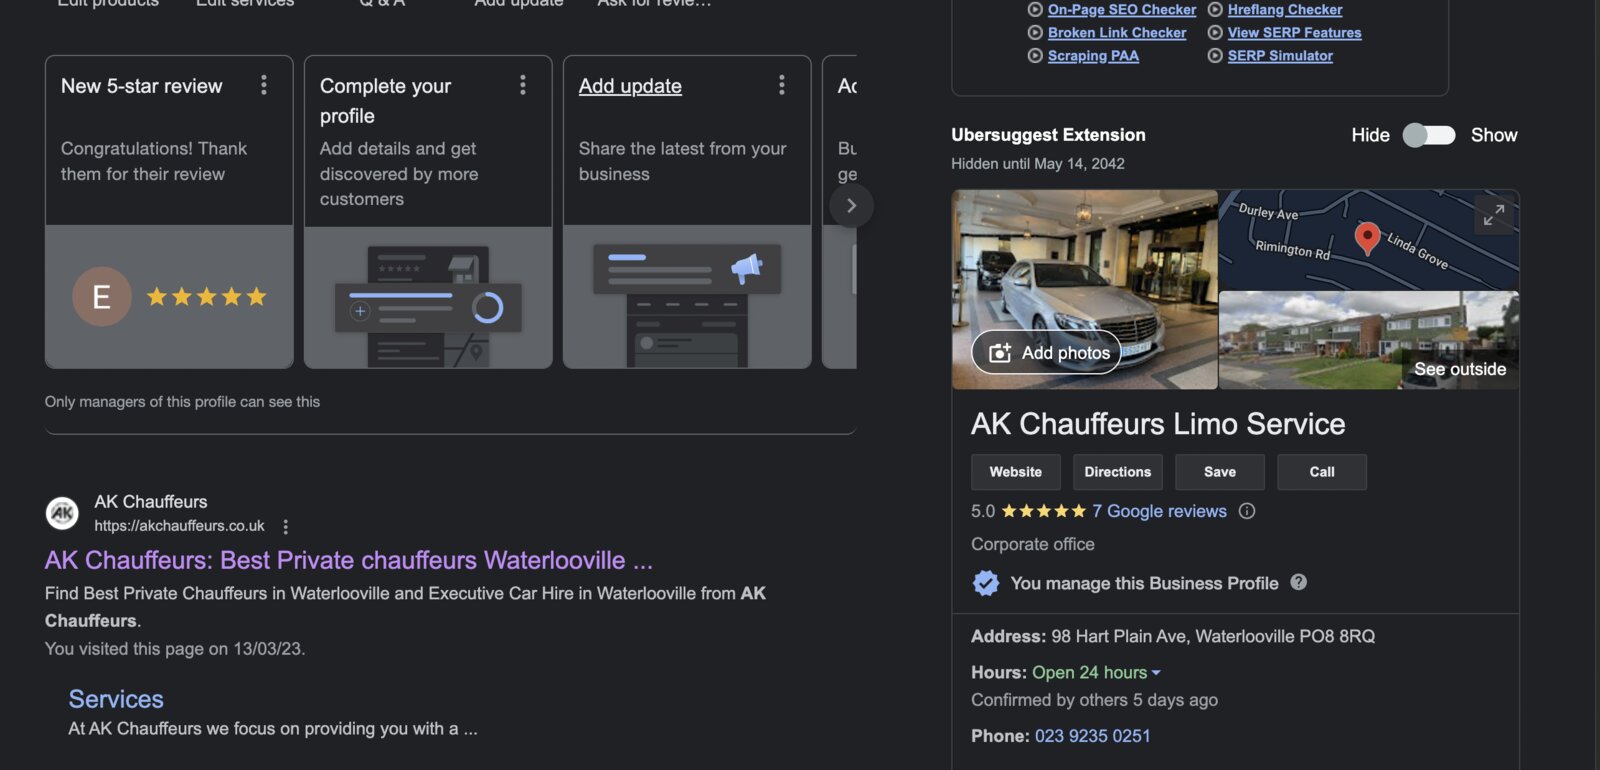1600x770 pixels.
Task: Open options menu for Add update card
Action: pos(782,85)
